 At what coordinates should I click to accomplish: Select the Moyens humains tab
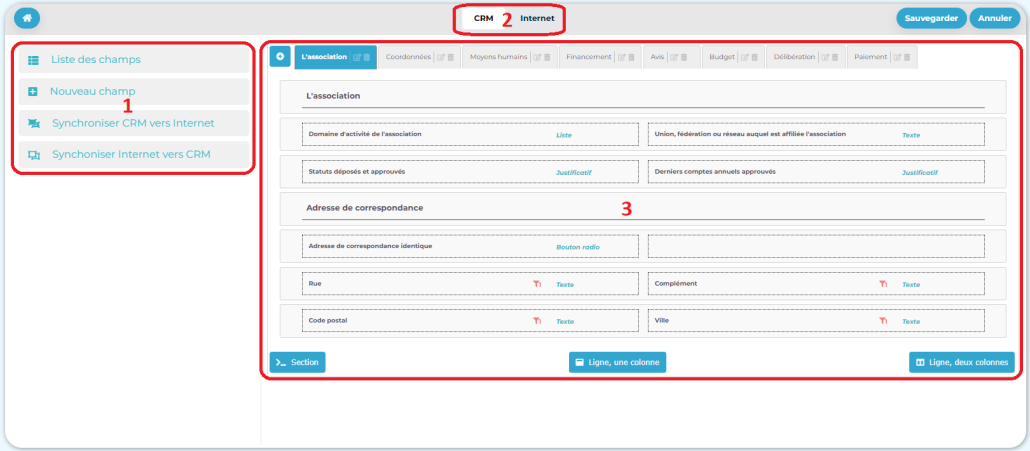pyautogui.click(x=497, y=58)
